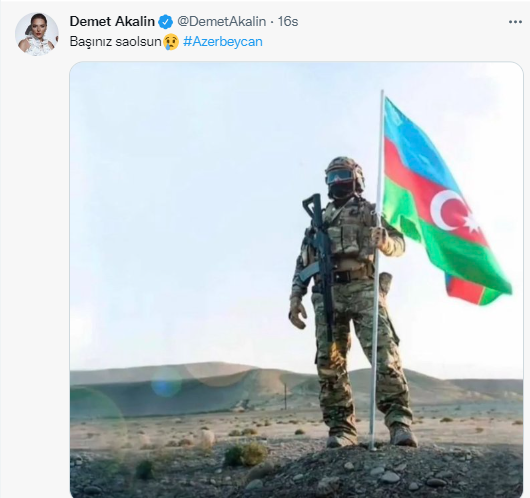Viewport: 530px width, 498px height.
Task: Click the blue lens flare circle
Action: point(166,382)
